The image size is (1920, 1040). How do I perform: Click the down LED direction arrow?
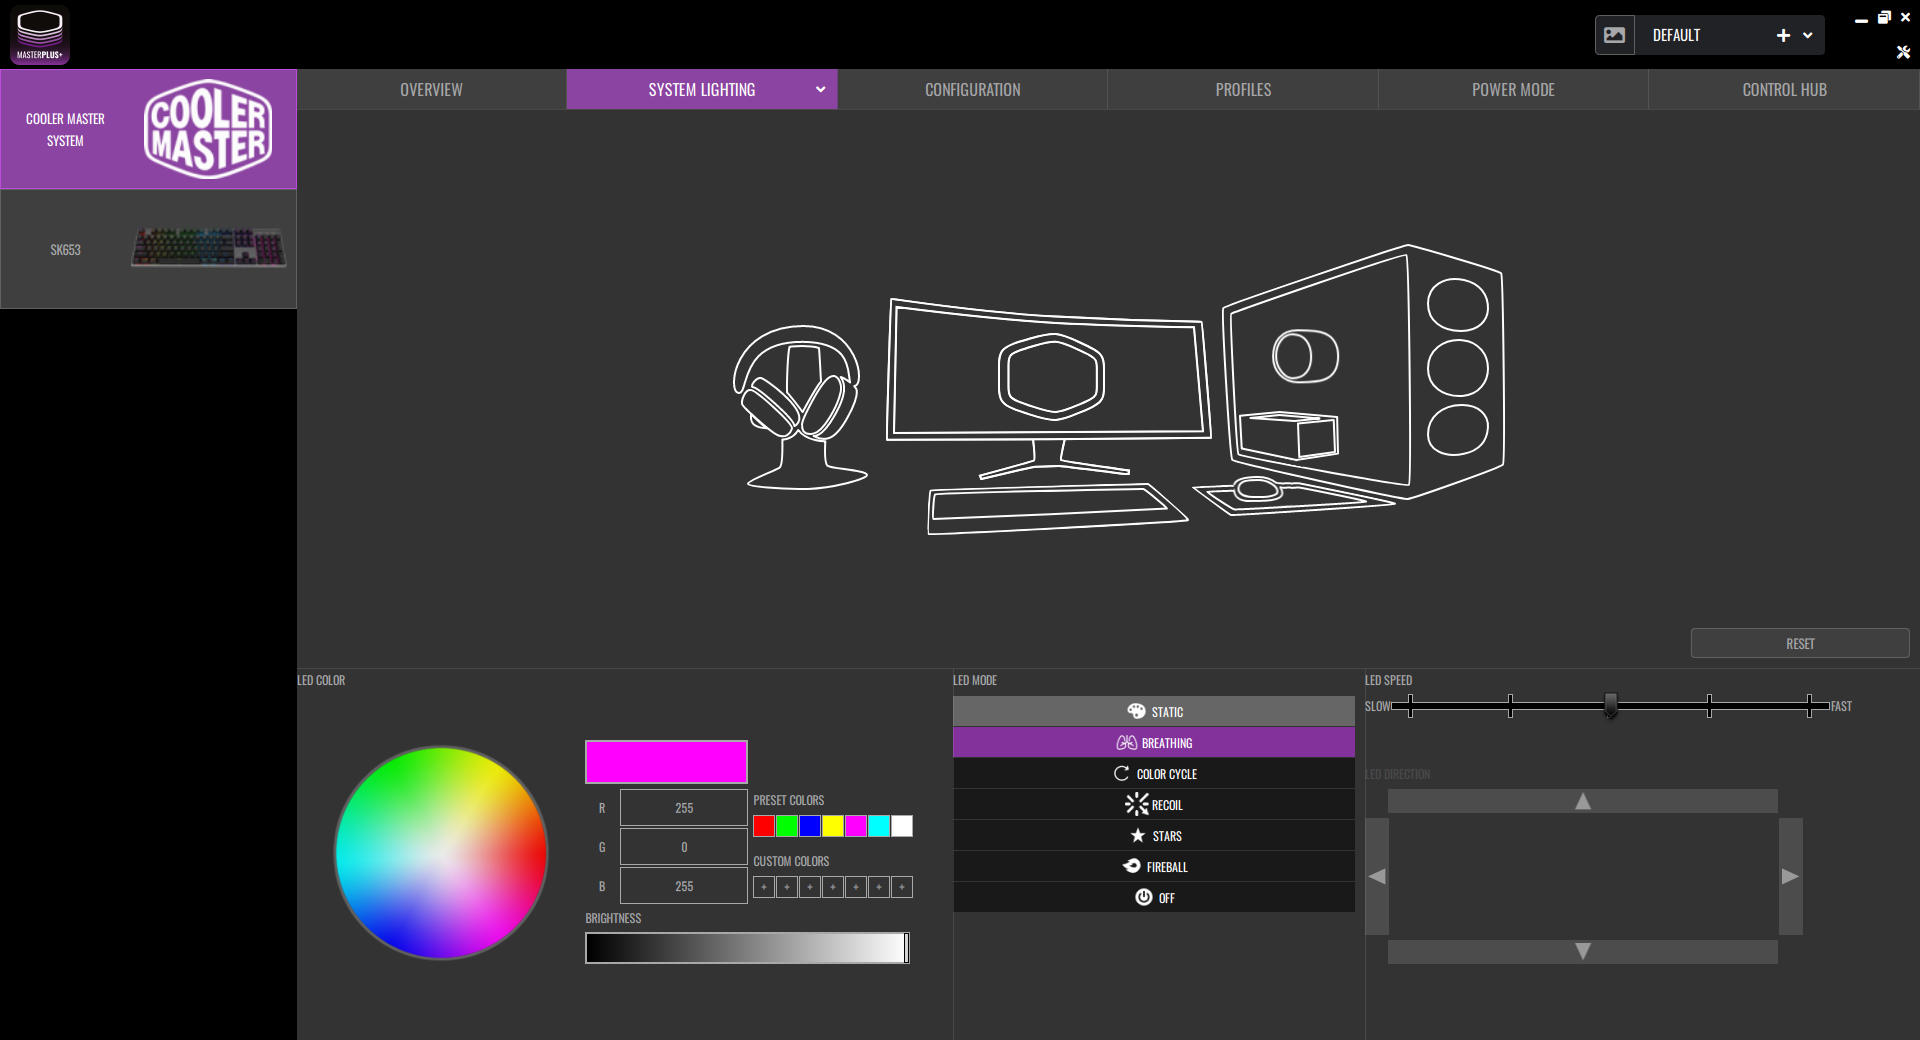pos(1583,952)
